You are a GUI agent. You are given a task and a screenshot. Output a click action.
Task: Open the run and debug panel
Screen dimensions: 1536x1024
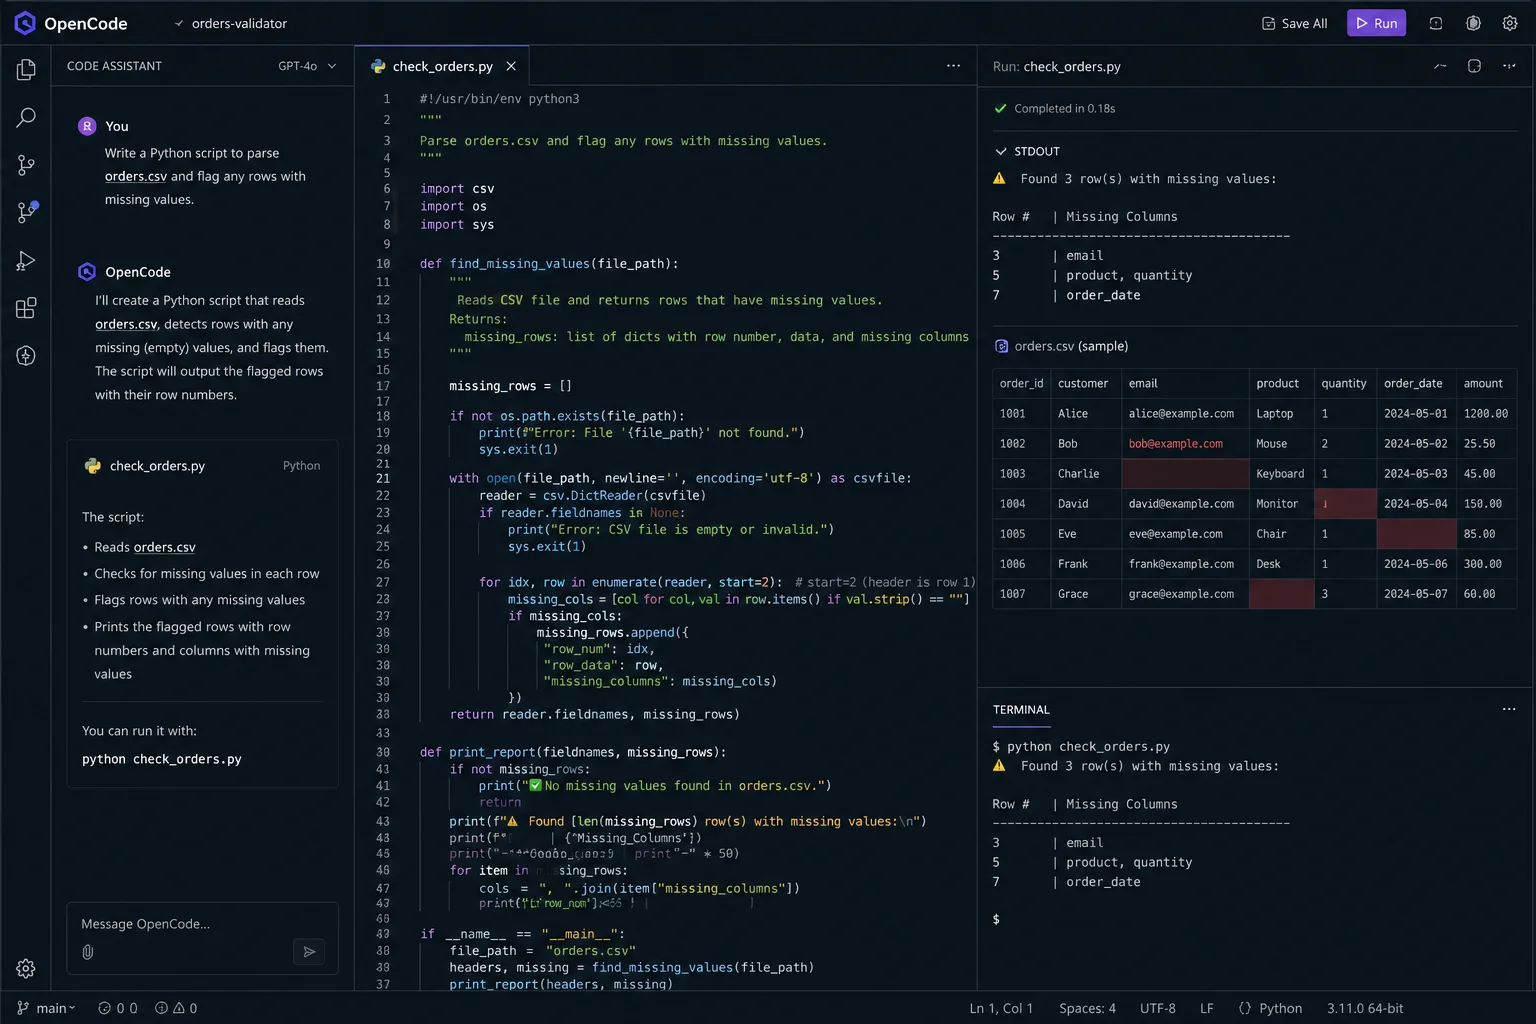tap(26, 260)
